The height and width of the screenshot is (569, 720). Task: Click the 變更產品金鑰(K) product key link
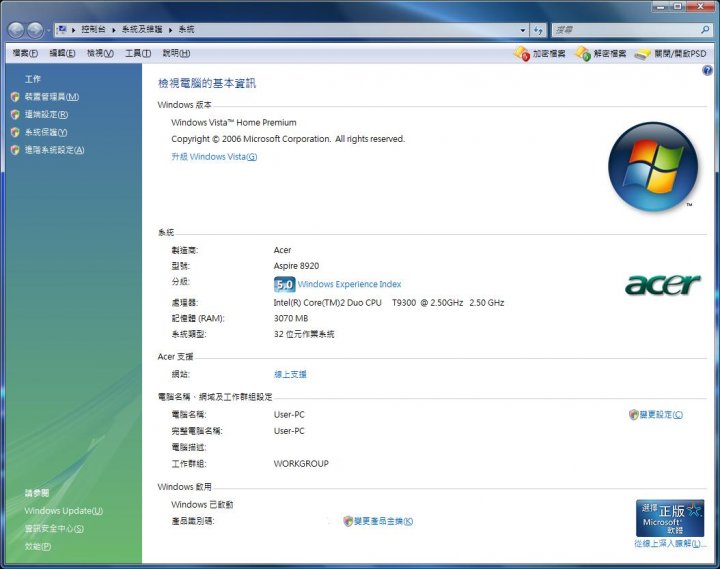383,521
